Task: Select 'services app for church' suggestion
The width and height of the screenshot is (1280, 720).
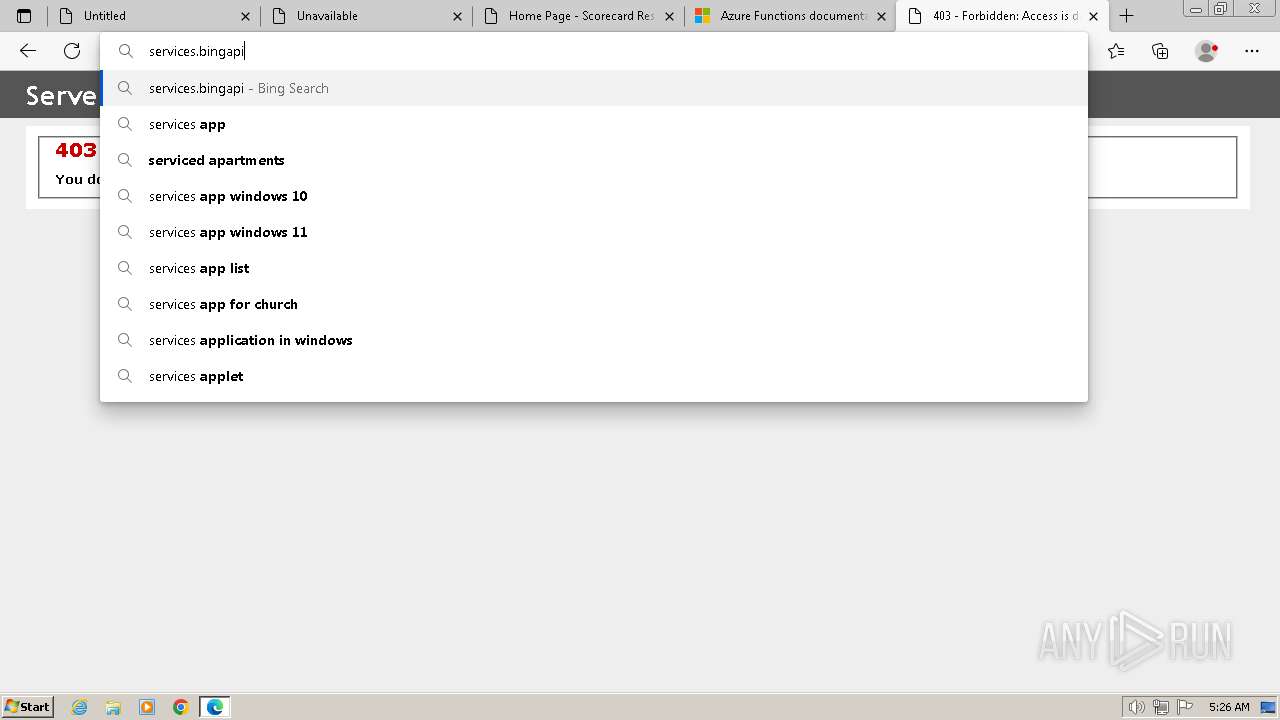Action: [594, 304]
